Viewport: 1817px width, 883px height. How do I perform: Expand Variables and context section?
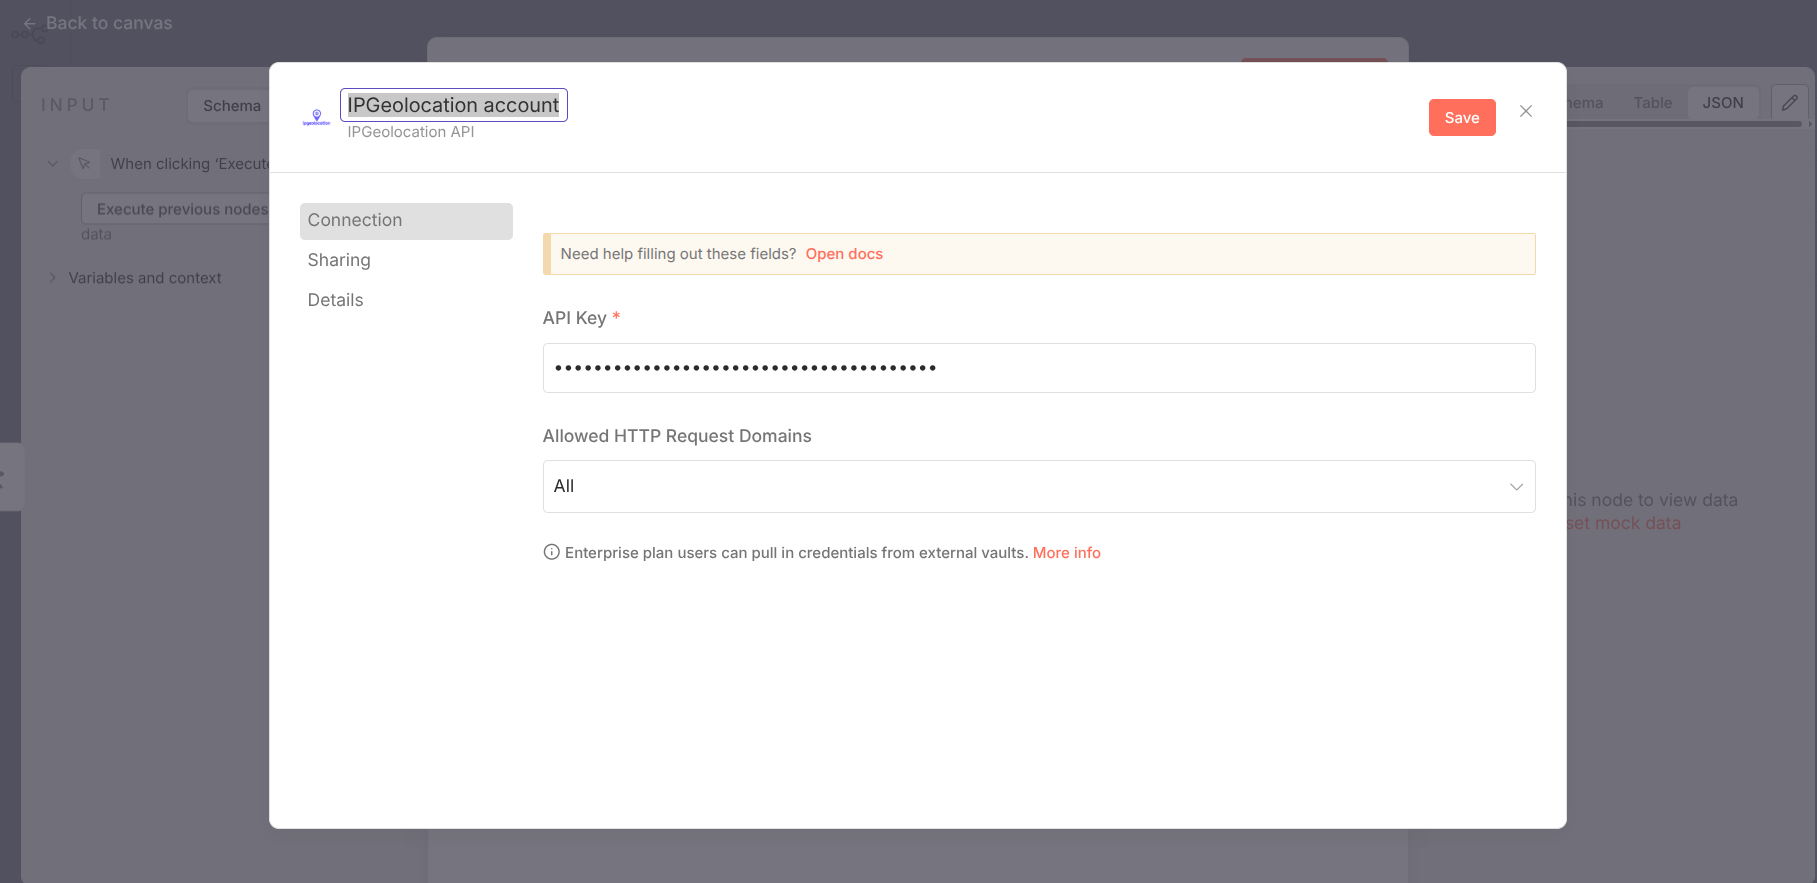(53, 278)
